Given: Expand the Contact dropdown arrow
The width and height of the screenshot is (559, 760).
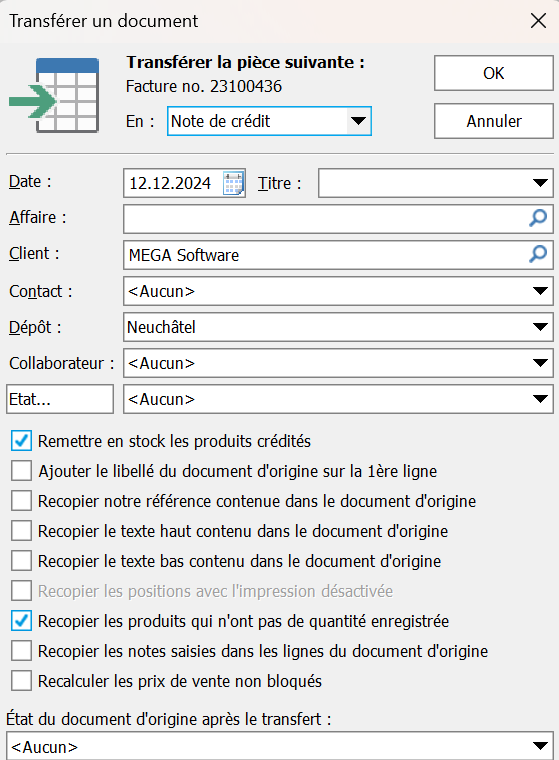Looking at the screenshot, I should tap(540, 291).
